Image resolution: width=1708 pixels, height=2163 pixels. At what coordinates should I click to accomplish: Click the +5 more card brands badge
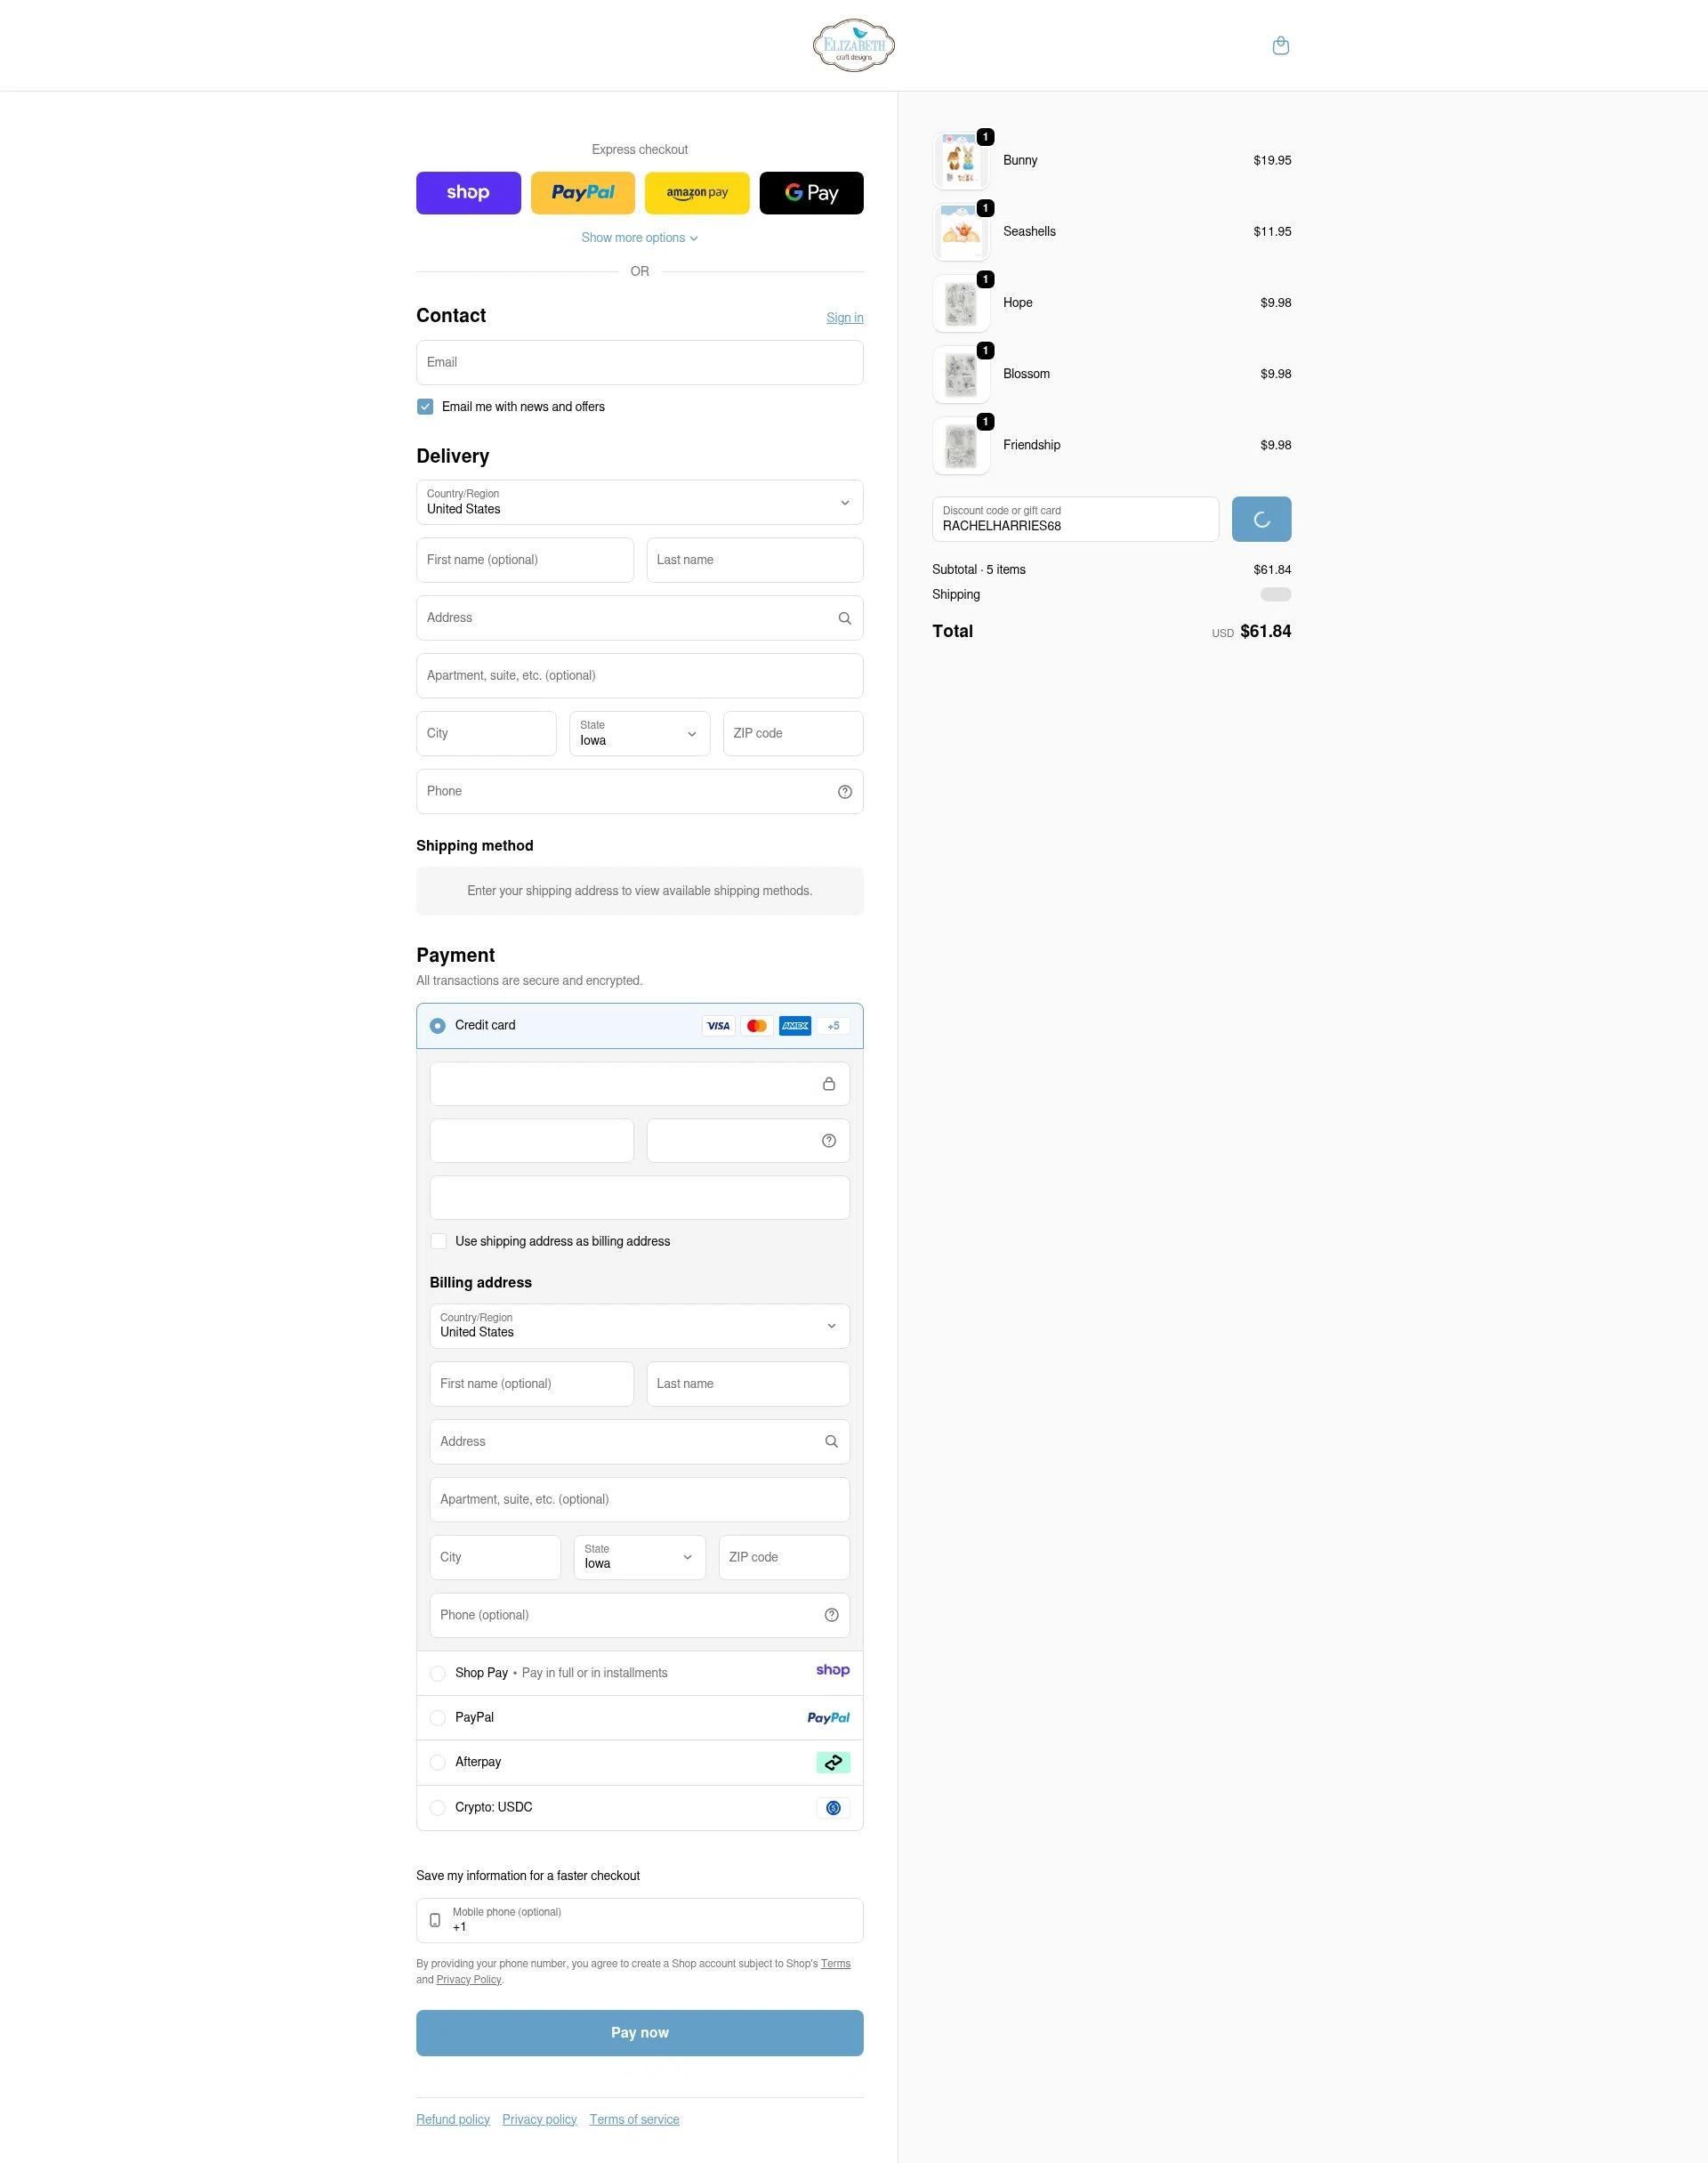click(x=833, y=1026)
